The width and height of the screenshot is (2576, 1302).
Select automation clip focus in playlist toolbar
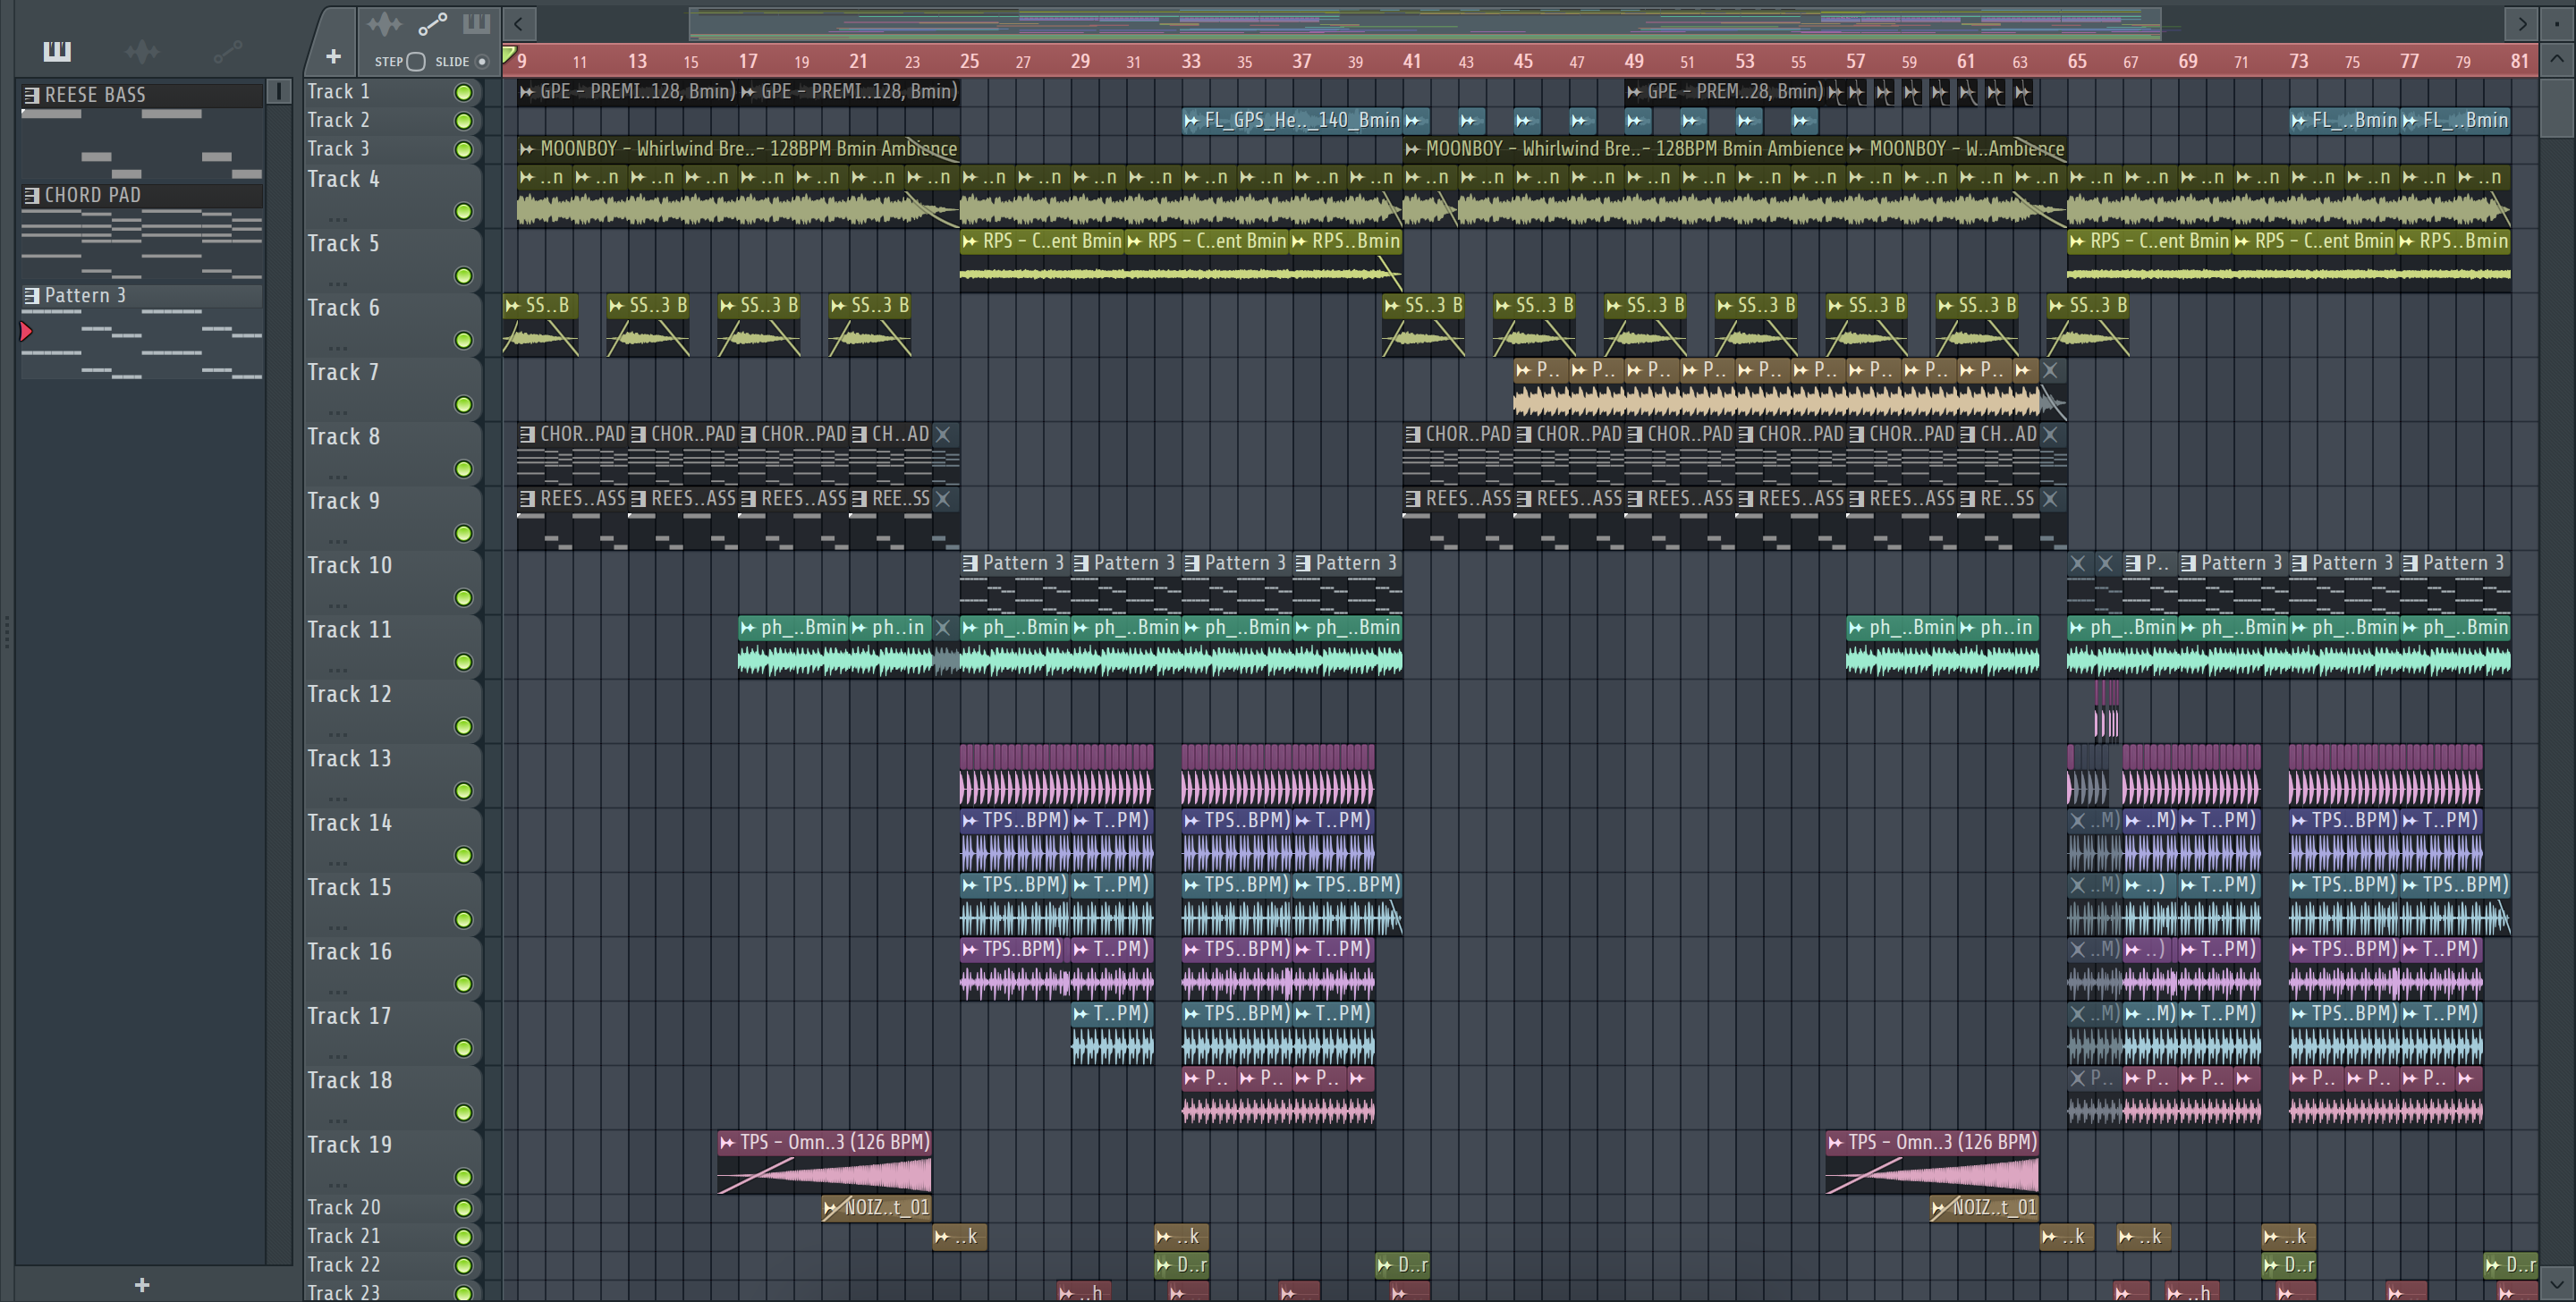[x=432, y=24]
